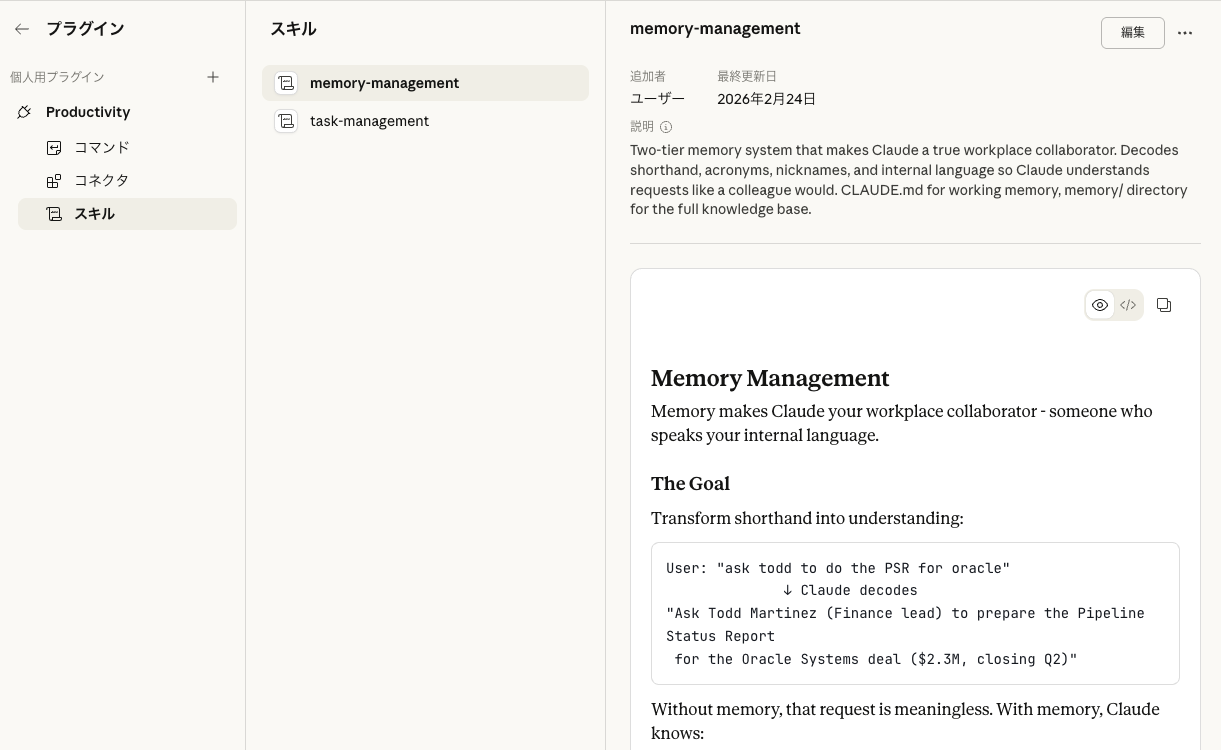Switch to raw code view toggle
The height and width of the screenshot is (750, 1221).
[x=1128, y=305]
